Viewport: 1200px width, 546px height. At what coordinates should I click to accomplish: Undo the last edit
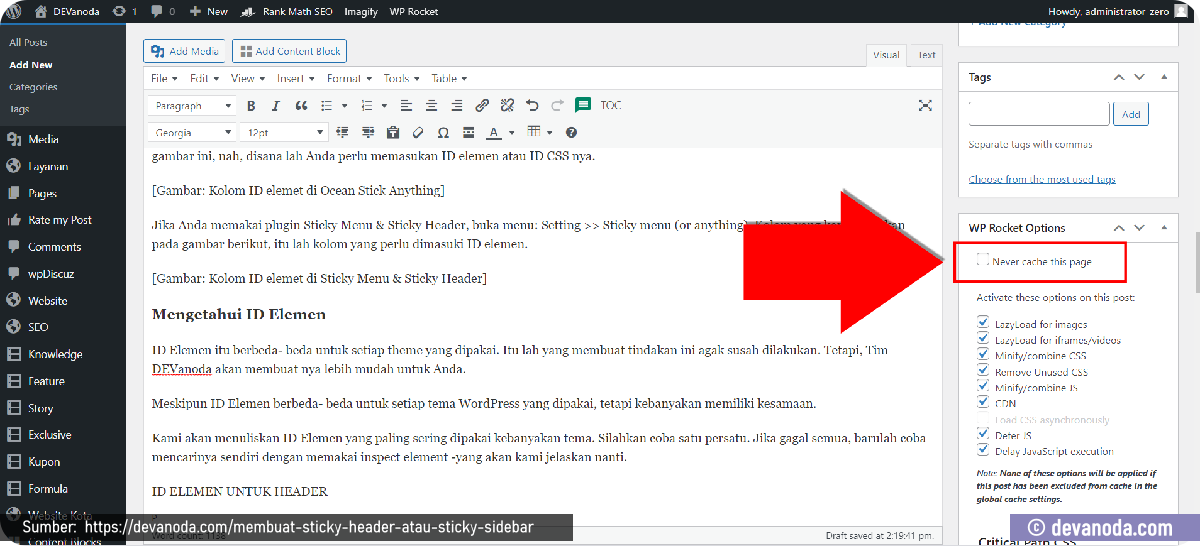click(x=532, y=105)
